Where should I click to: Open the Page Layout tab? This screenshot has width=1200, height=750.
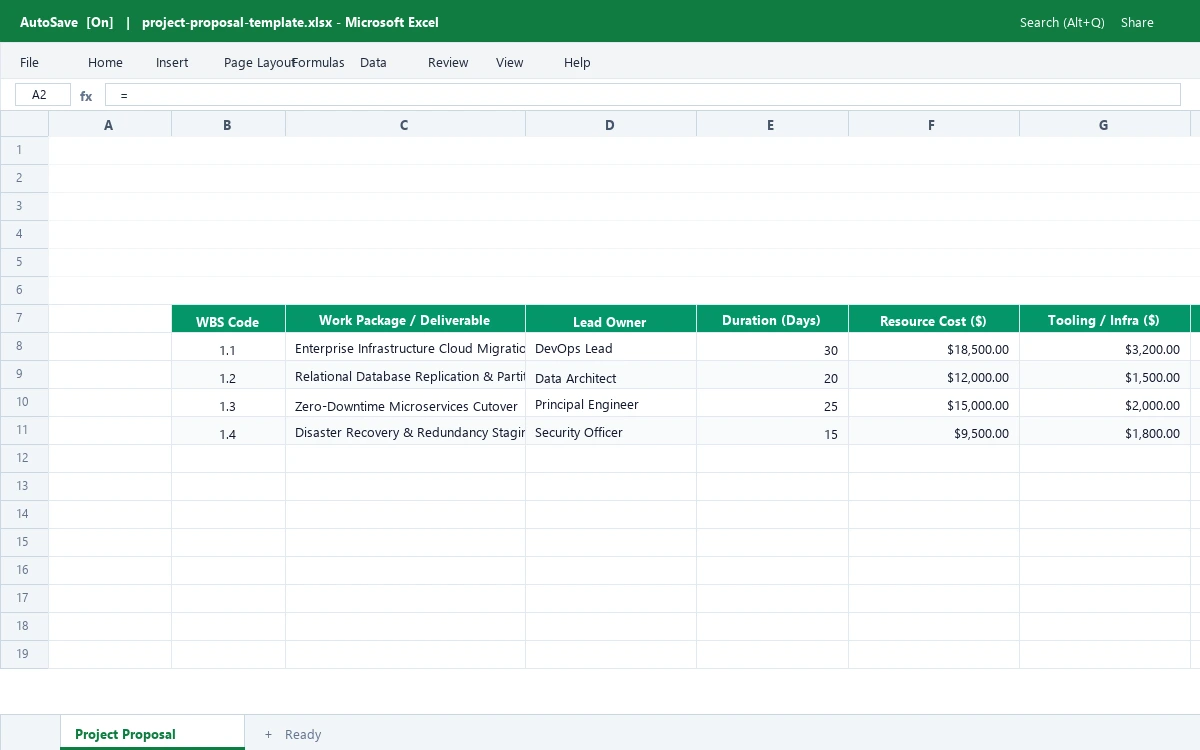point(259,62)
